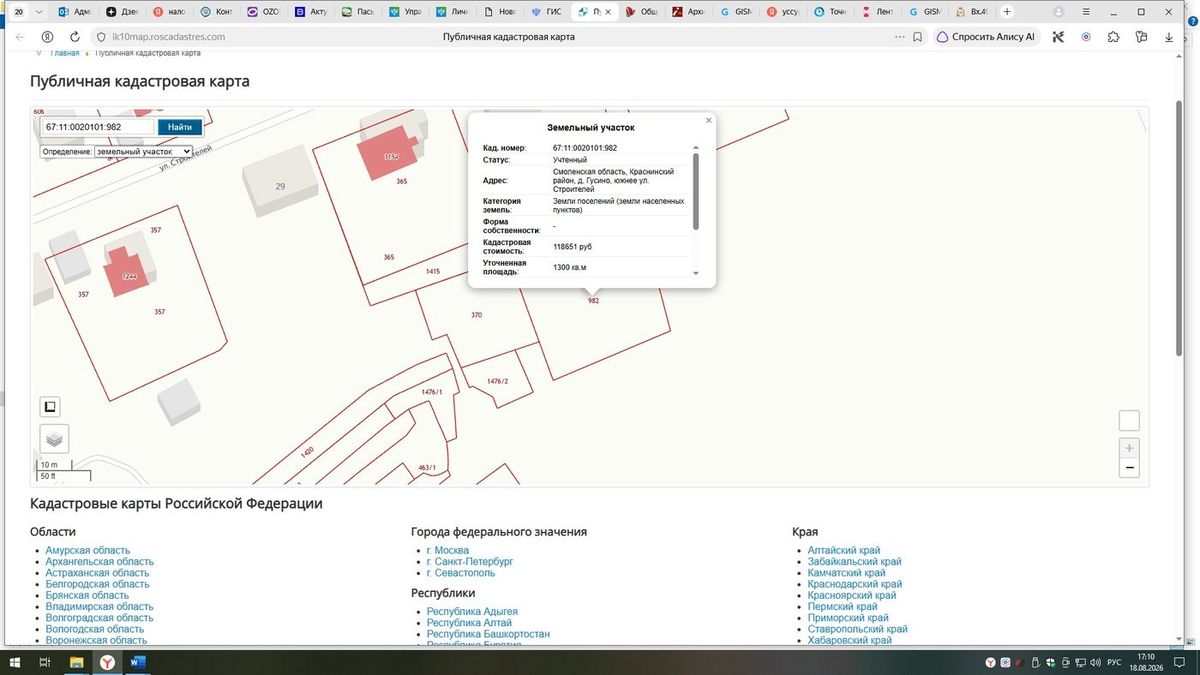This screenshot has height=675, width=1200.
Task: Open г. Москва link
Action: 447,550
